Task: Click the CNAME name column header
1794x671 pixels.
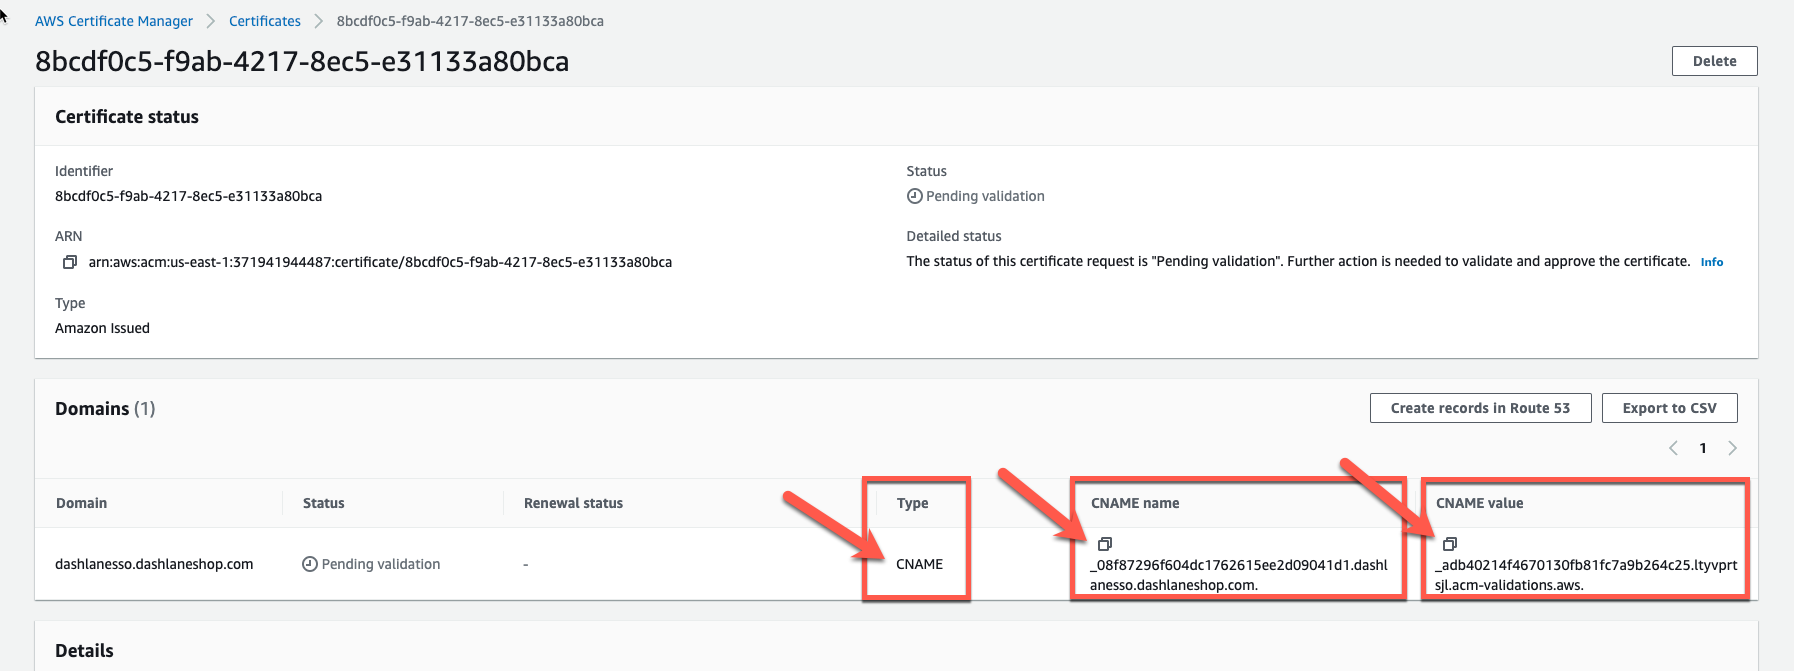Action: point(1135,503)
